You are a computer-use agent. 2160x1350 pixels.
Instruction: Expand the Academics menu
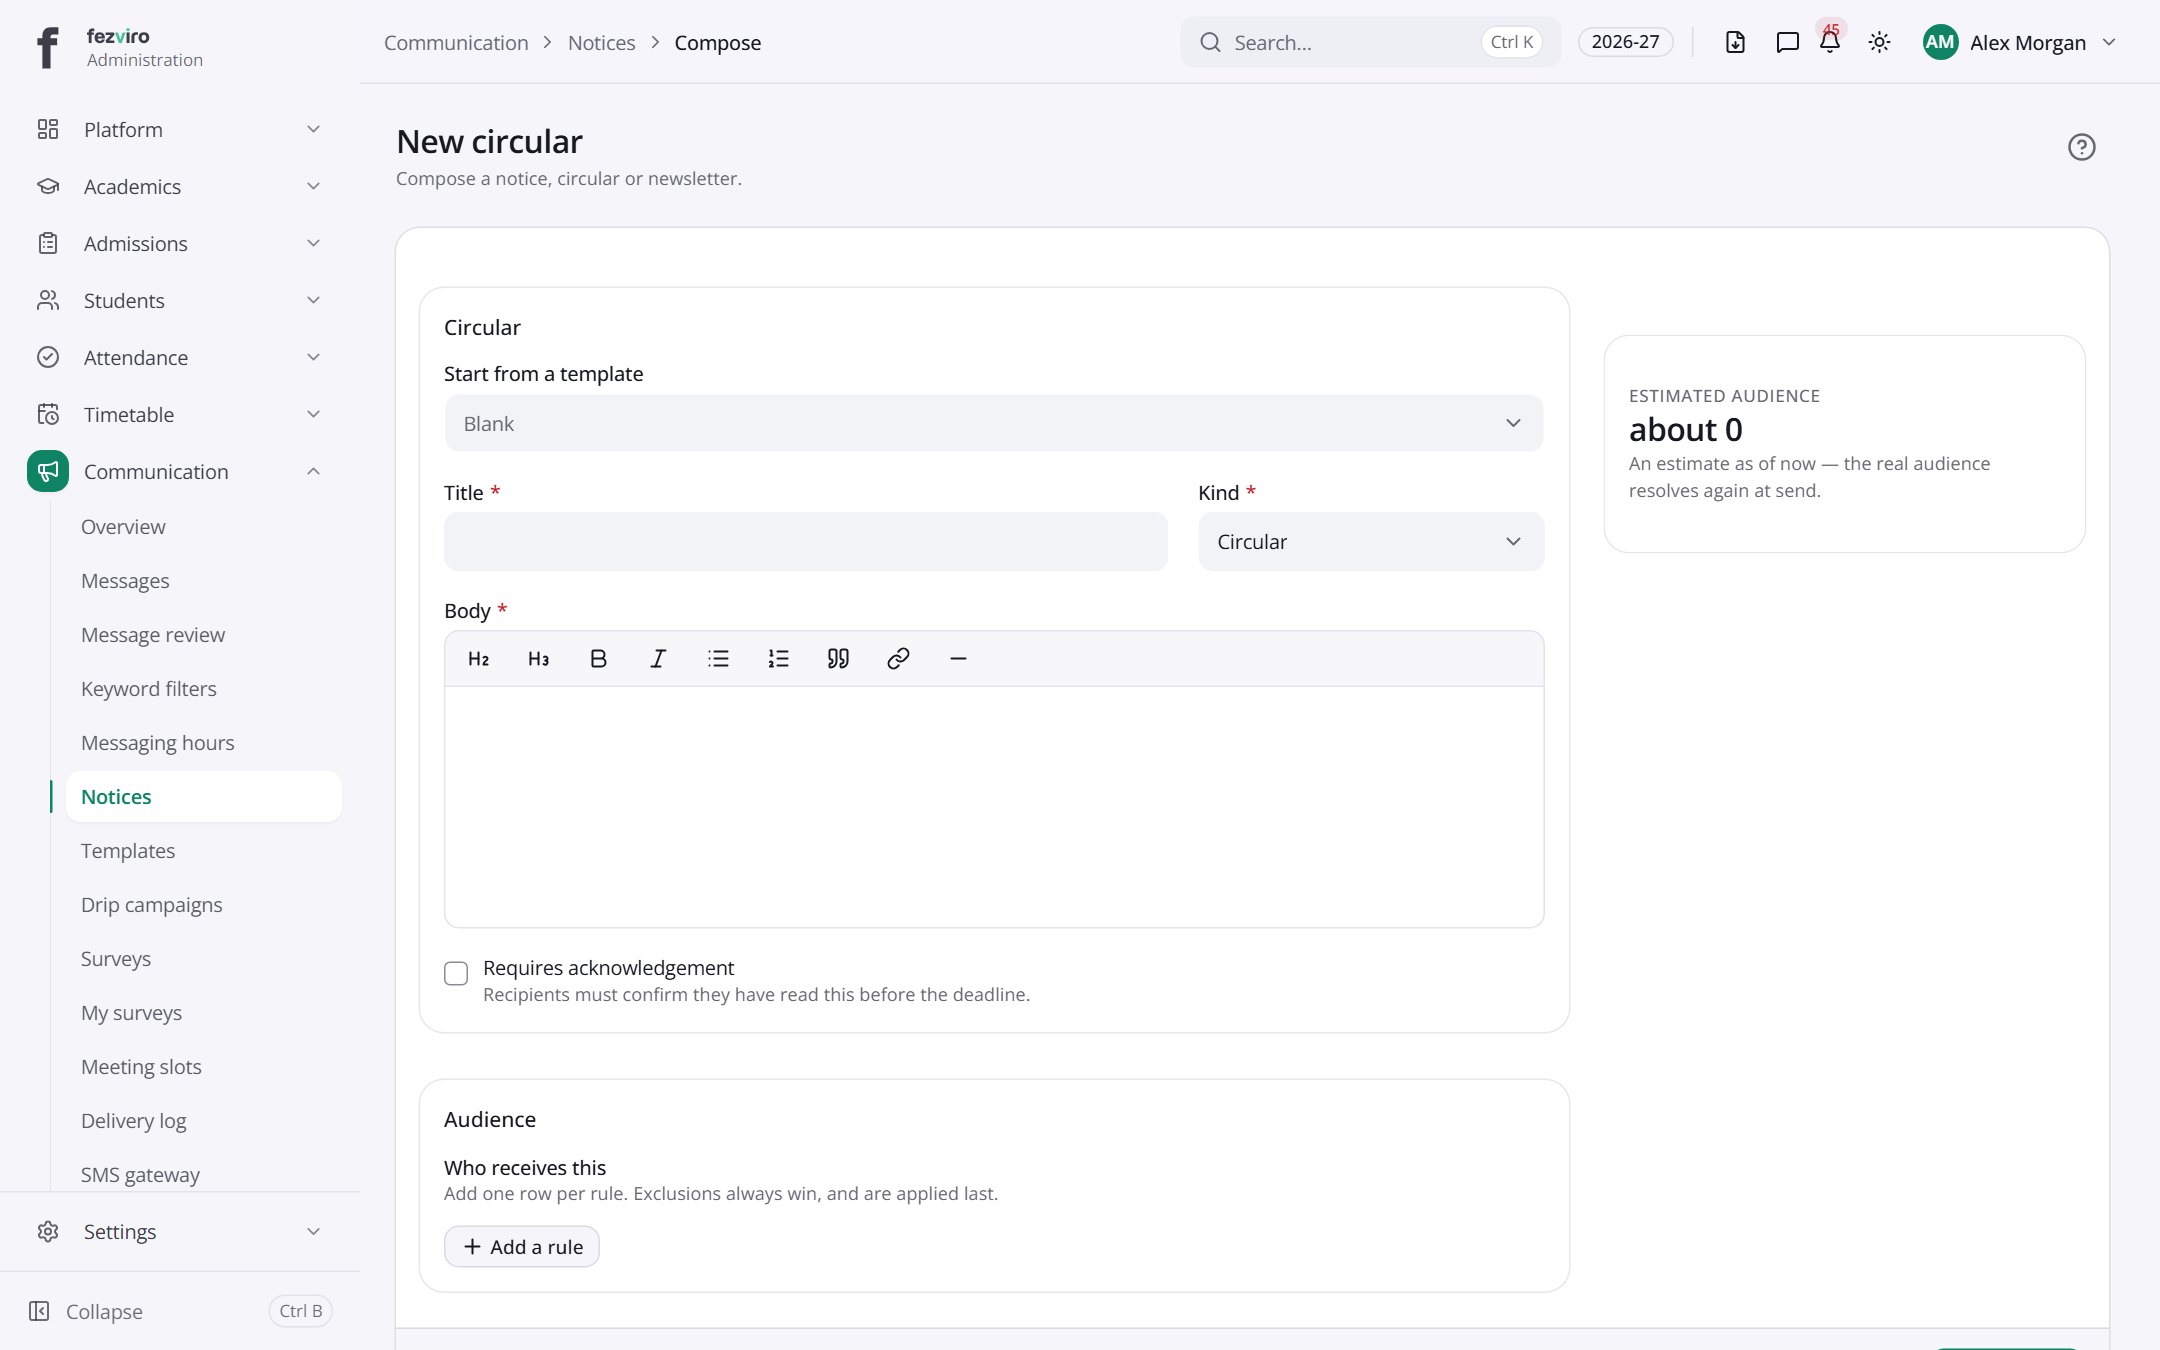click(180, 186)
